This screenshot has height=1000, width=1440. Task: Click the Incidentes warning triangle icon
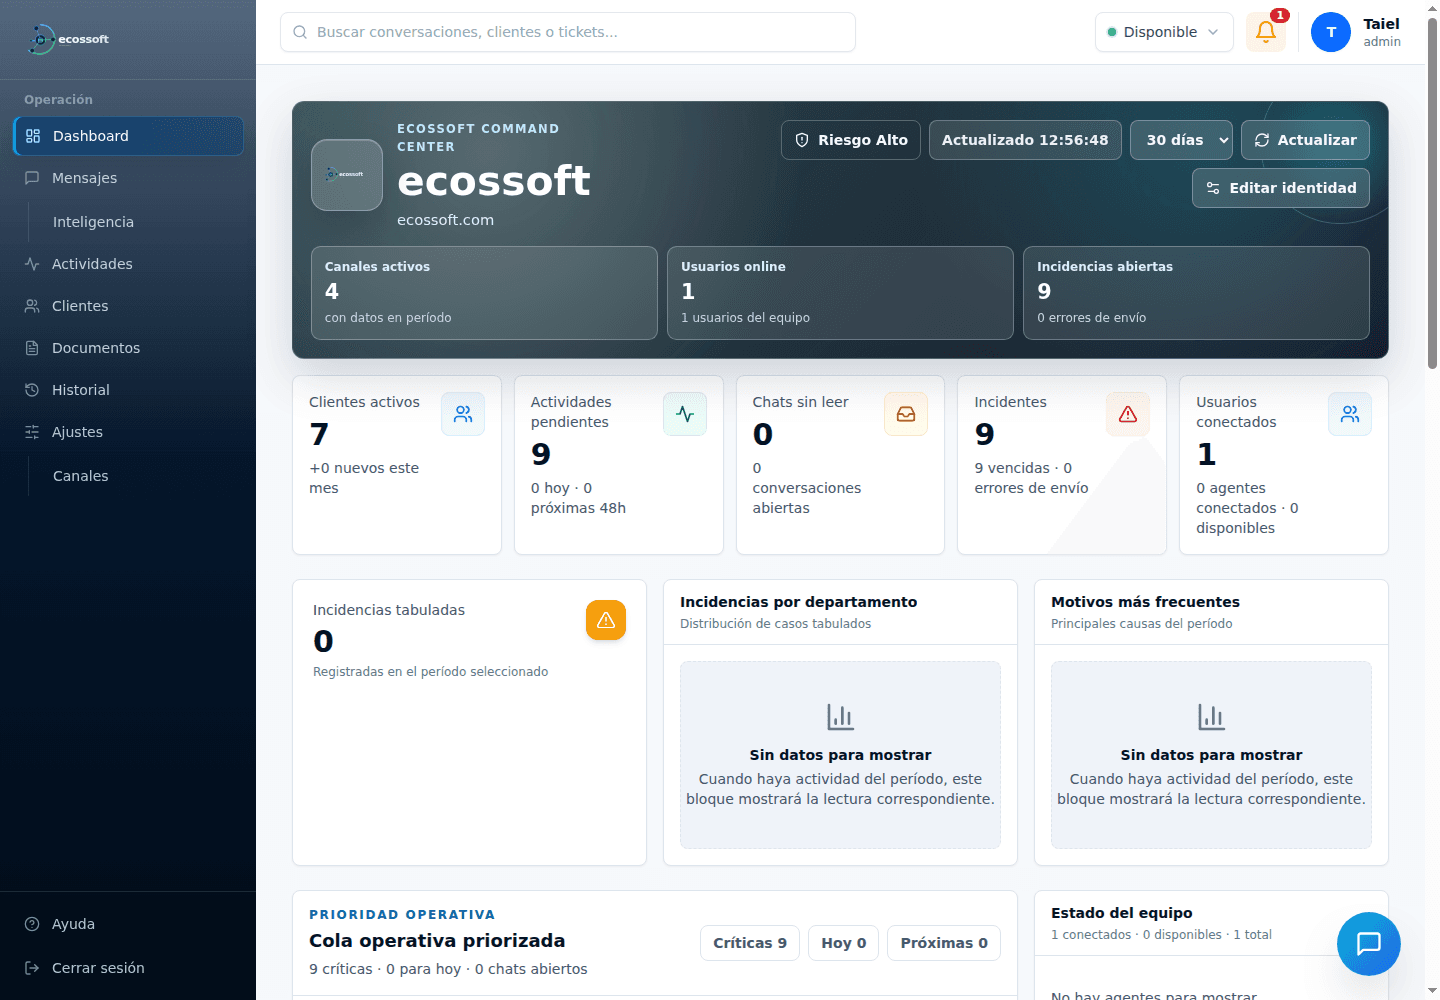pos(1128,414)
